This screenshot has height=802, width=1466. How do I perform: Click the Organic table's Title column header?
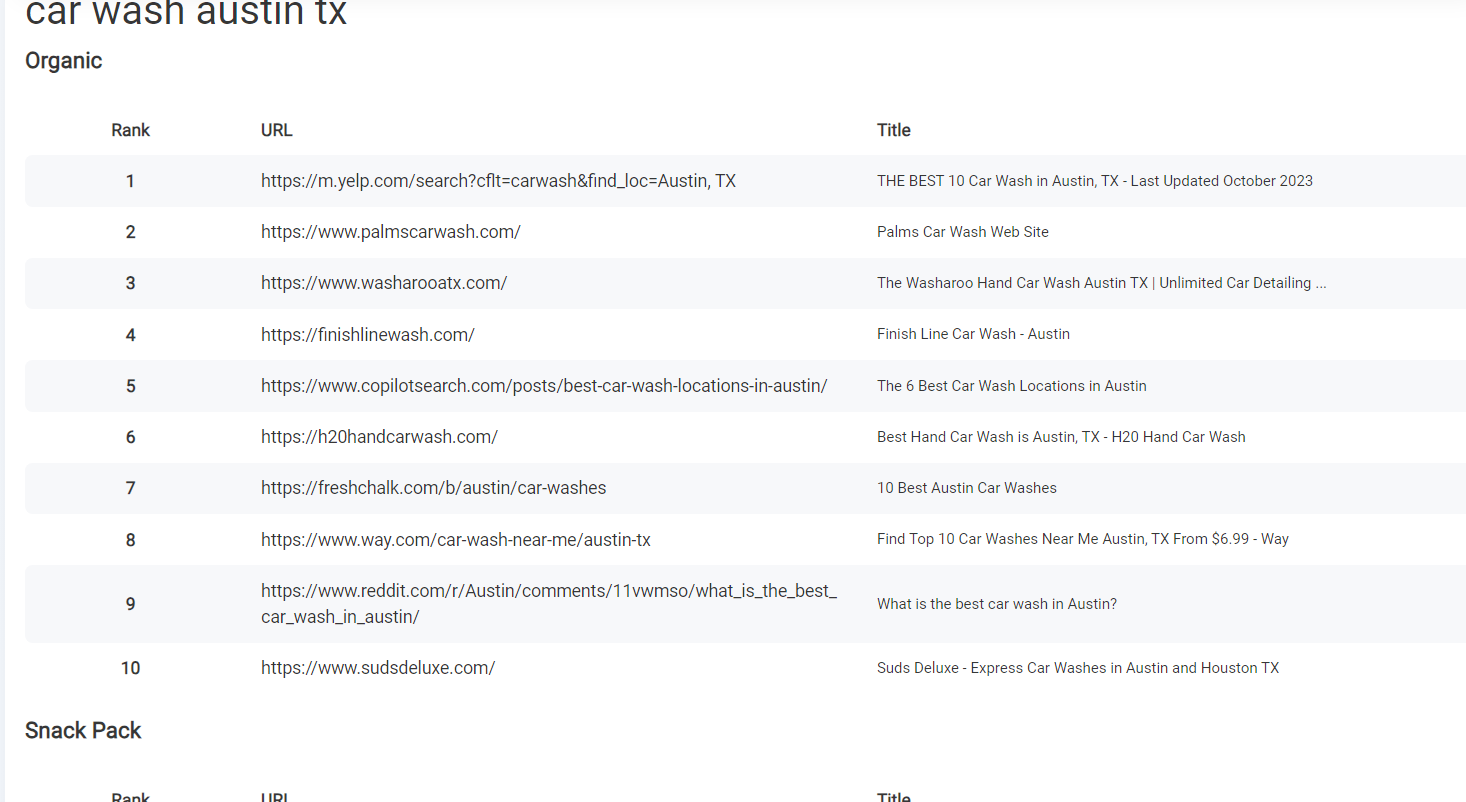(894, 130)
